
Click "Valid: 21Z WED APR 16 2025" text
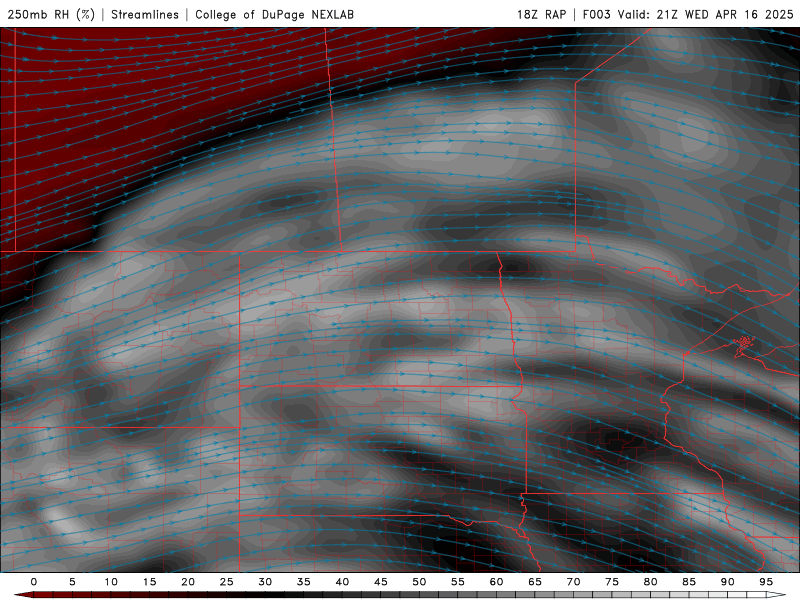(x=706, y=14)
